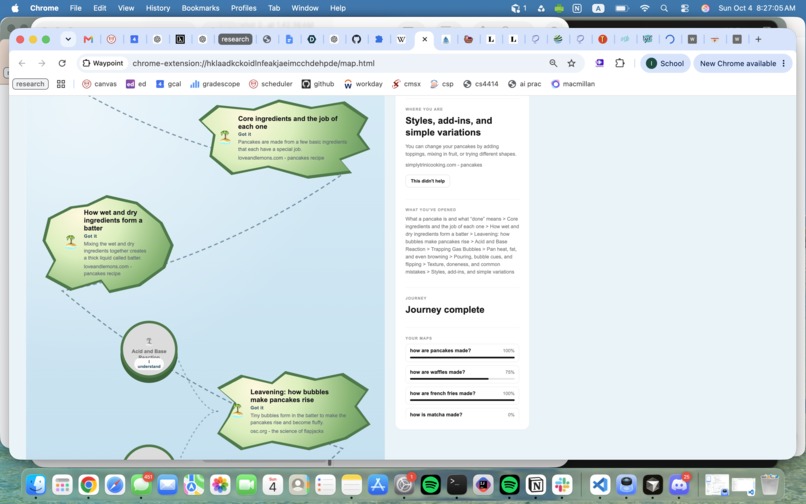Launch Terminal from the Dock
Viewport: 806px width, 504px height.
click(456, 484)
